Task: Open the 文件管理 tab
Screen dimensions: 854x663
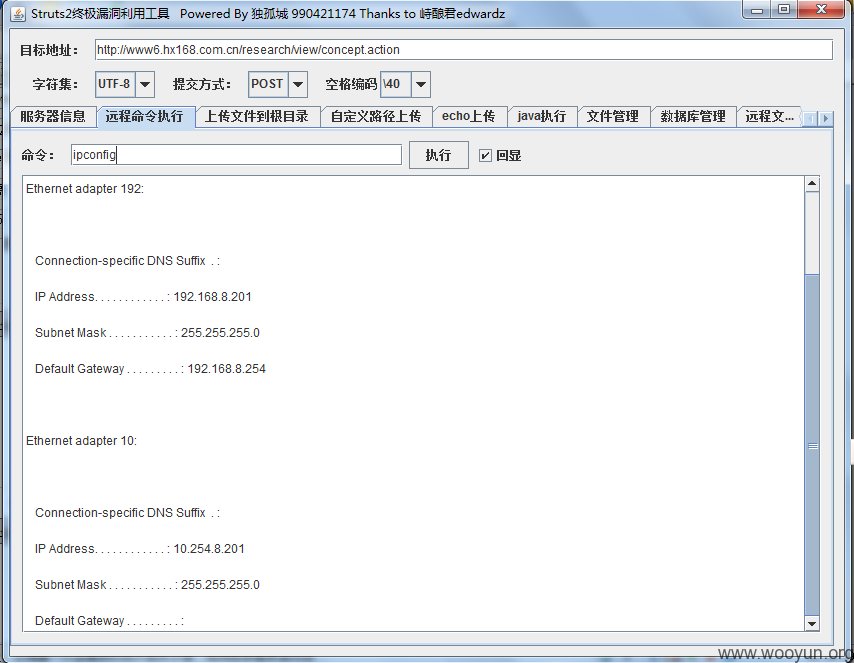Action: pyautogui.click(x=613, y=117)
